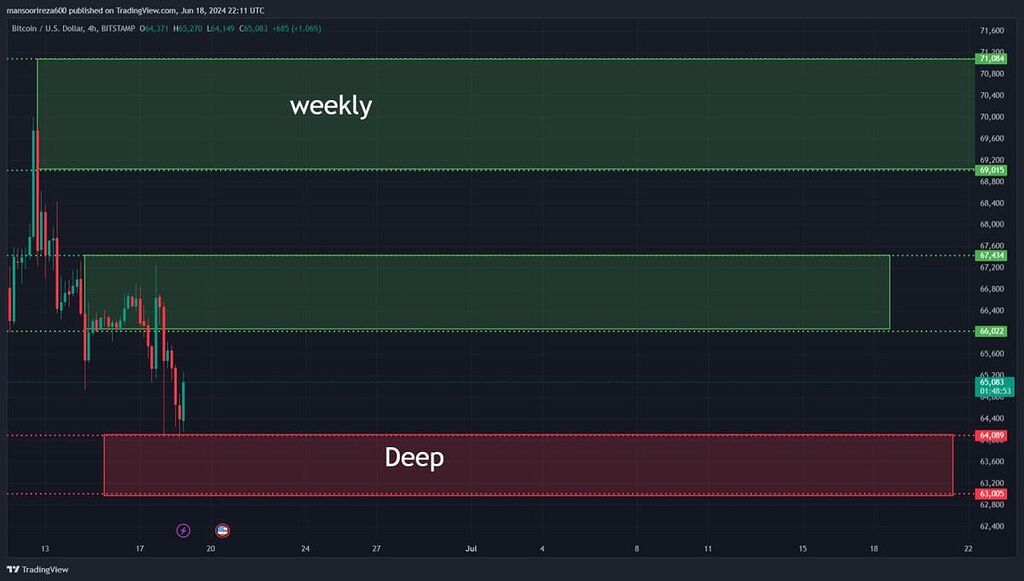Click the red 64,089 price label
Screen dimensions: 1024x581
pos(991,436)
